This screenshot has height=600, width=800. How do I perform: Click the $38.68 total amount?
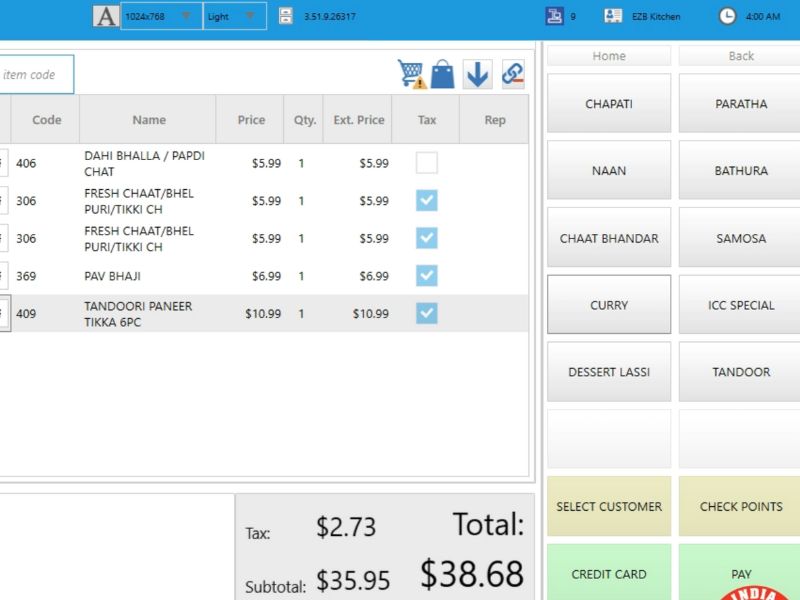coord(472,573)
